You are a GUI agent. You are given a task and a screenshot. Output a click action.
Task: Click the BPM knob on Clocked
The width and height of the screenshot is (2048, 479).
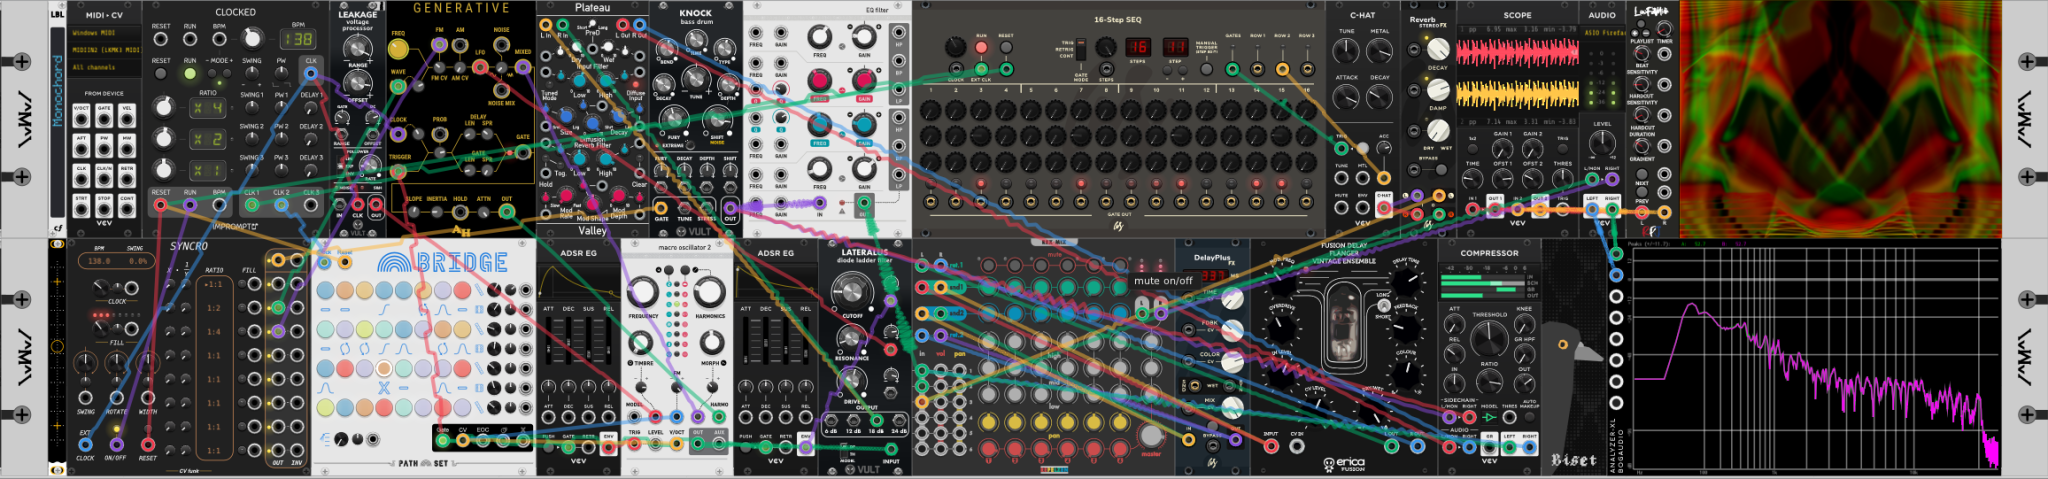click(254, 39)
